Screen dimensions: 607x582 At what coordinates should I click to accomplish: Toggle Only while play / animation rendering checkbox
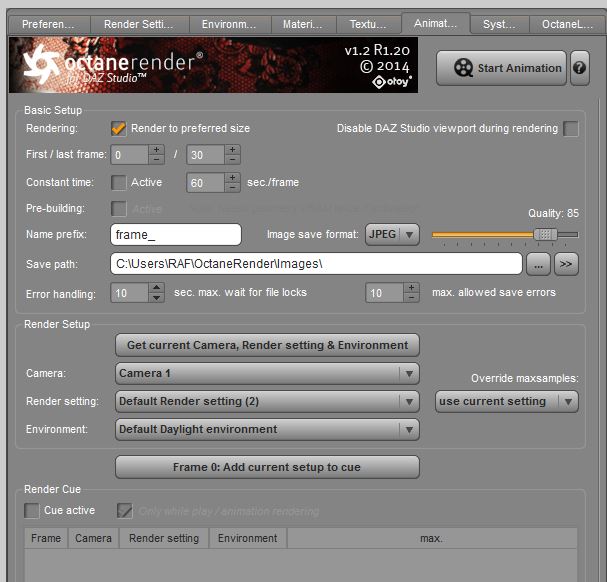(x=125, y=510)
